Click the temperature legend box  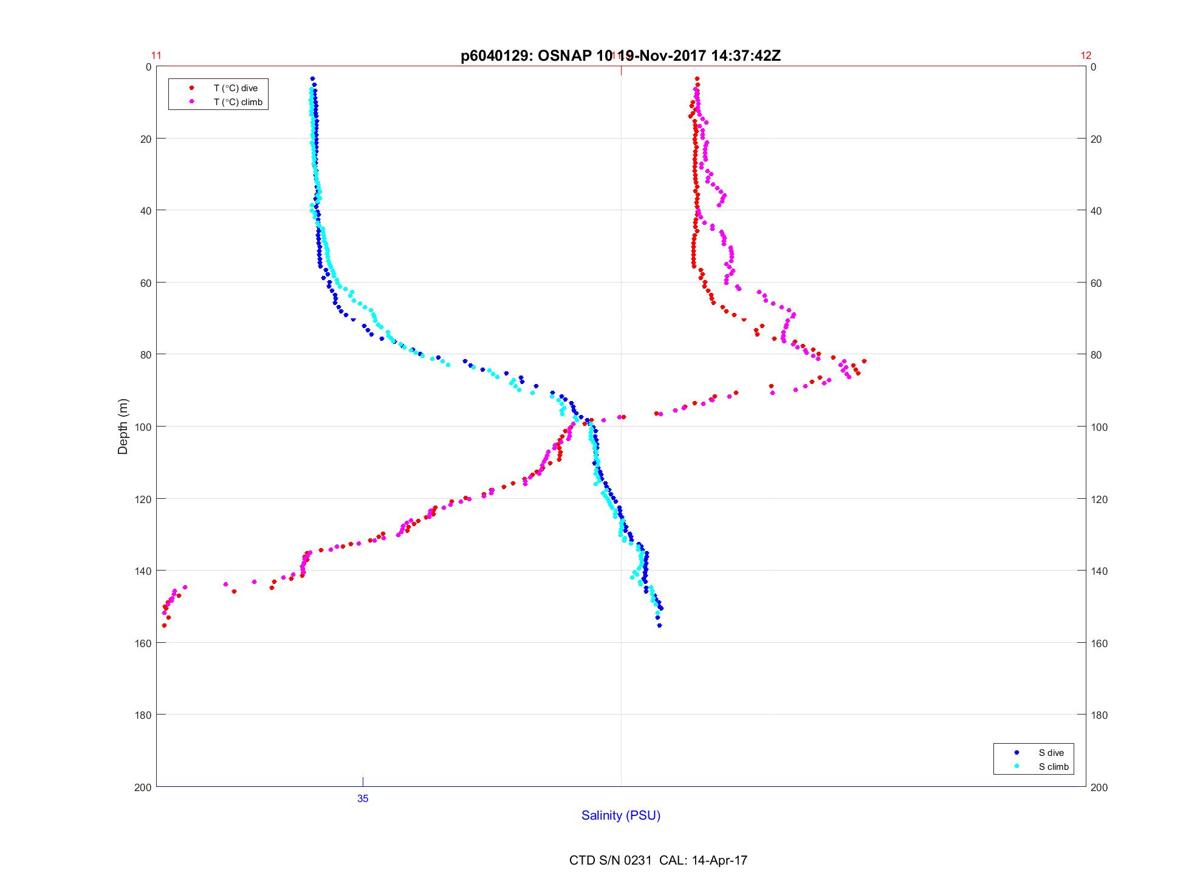click(x=218, y=95)
